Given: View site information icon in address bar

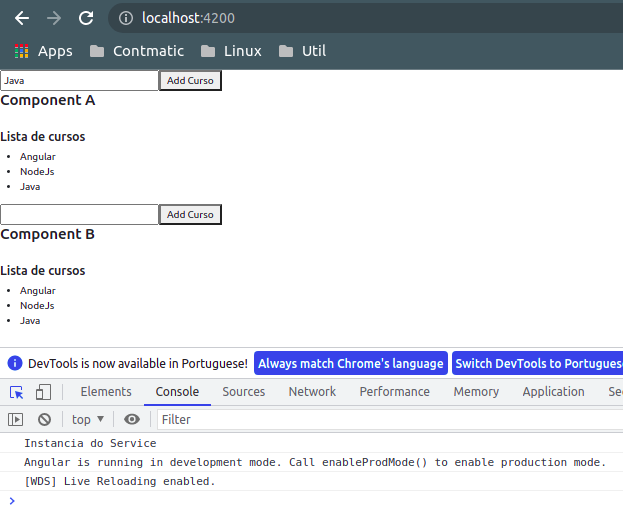Looking at the screenshot, I should pos(126,18).
